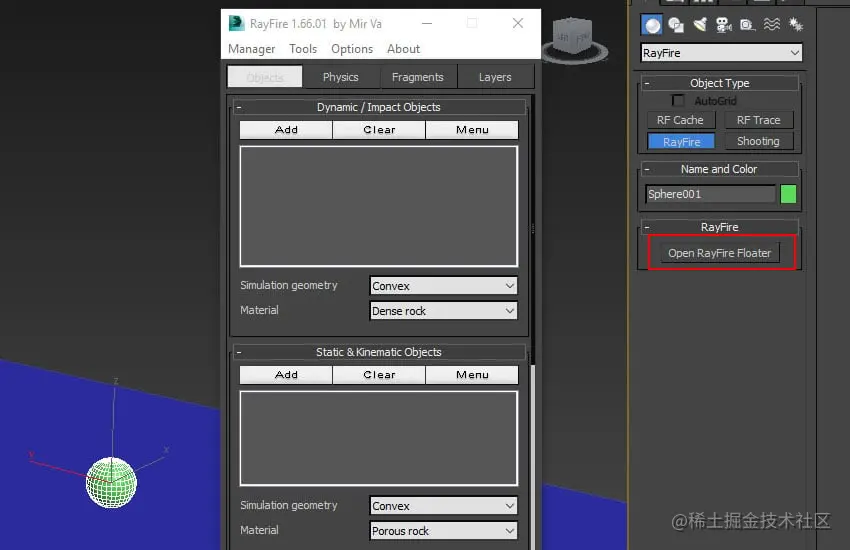Select the green sphere in the viewport
Viewport: 850px width, 550px height.
(111, 483)
